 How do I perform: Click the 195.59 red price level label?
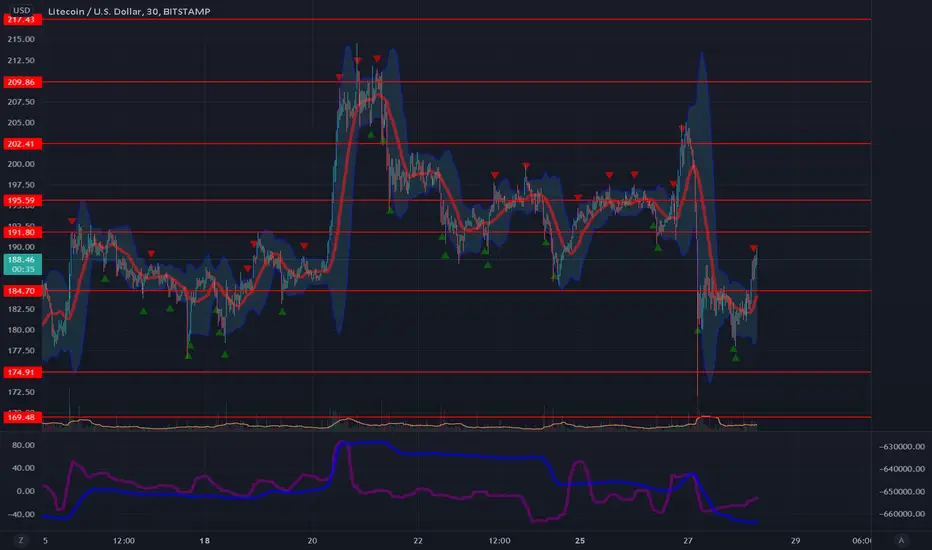tap(22, 200)
